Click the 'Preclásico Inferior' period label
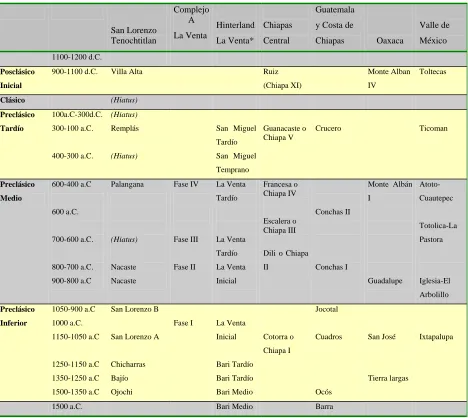468x418 pixels. point(17,316)
